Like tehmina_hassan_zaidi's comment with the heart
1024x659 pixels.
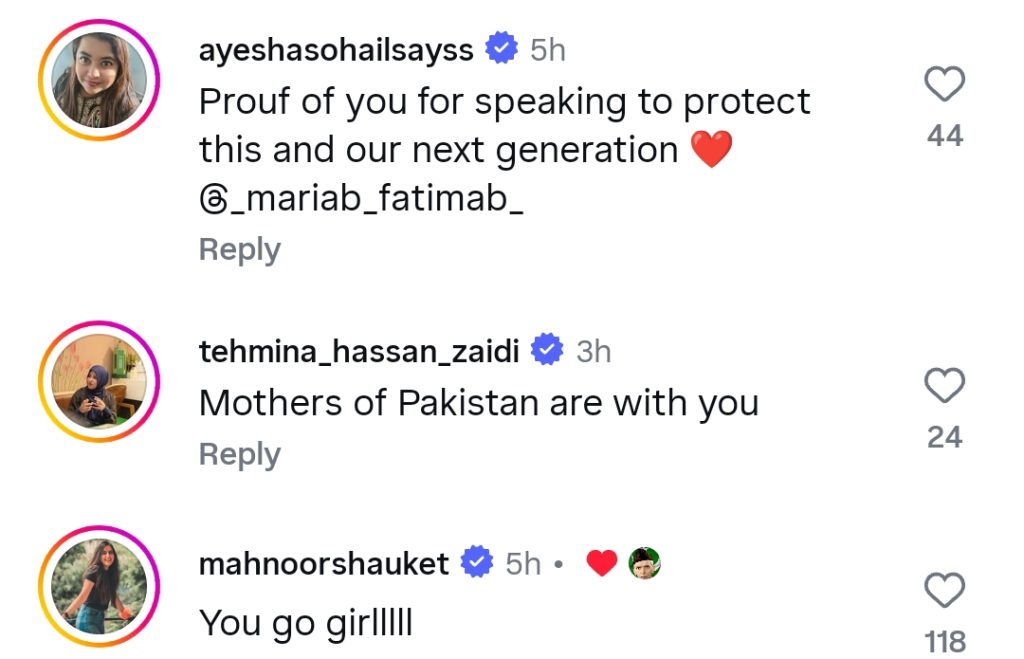pos(944,385)
